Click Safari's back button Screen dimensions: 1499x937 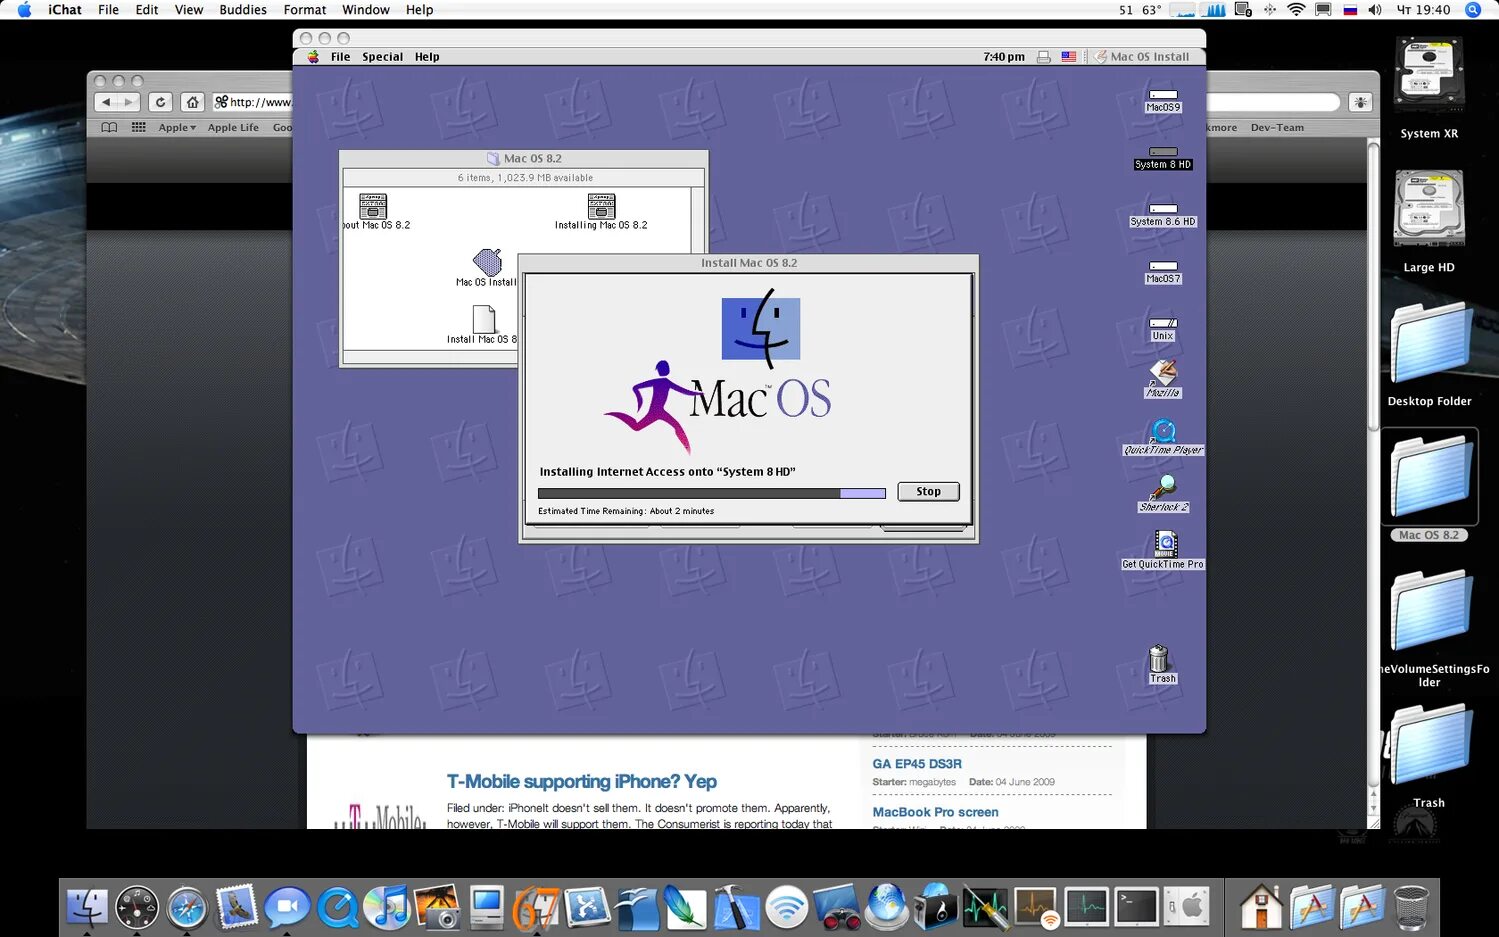click(106, 102)
